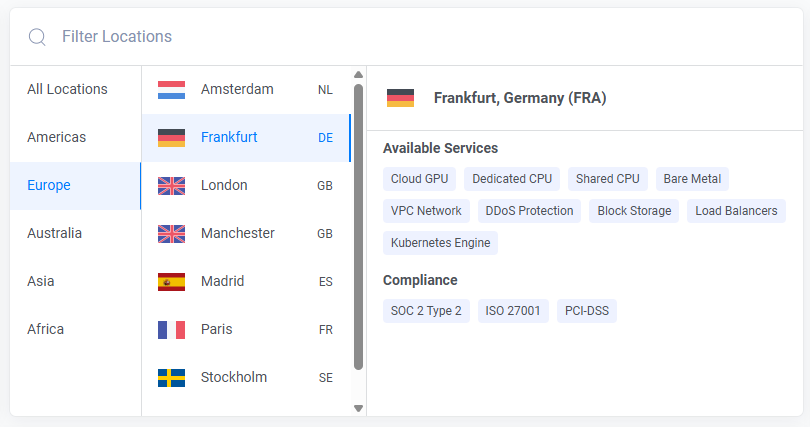
Task: Open the Asia region tab
Action: click(x=41, y=281)
